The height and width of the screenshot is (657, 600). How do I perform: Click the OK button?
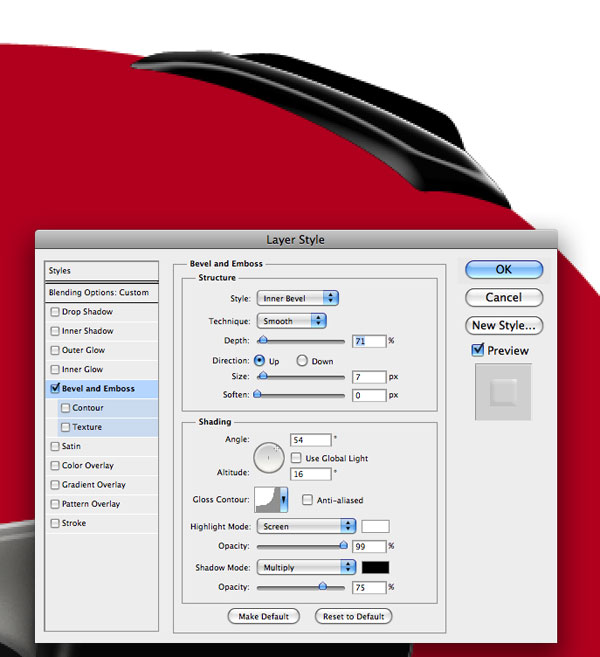504,269
